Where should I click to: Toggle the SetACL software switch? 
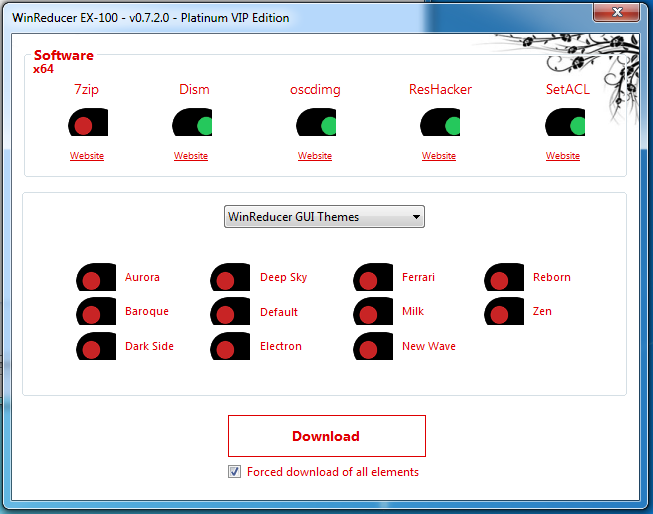coord(565,122)
